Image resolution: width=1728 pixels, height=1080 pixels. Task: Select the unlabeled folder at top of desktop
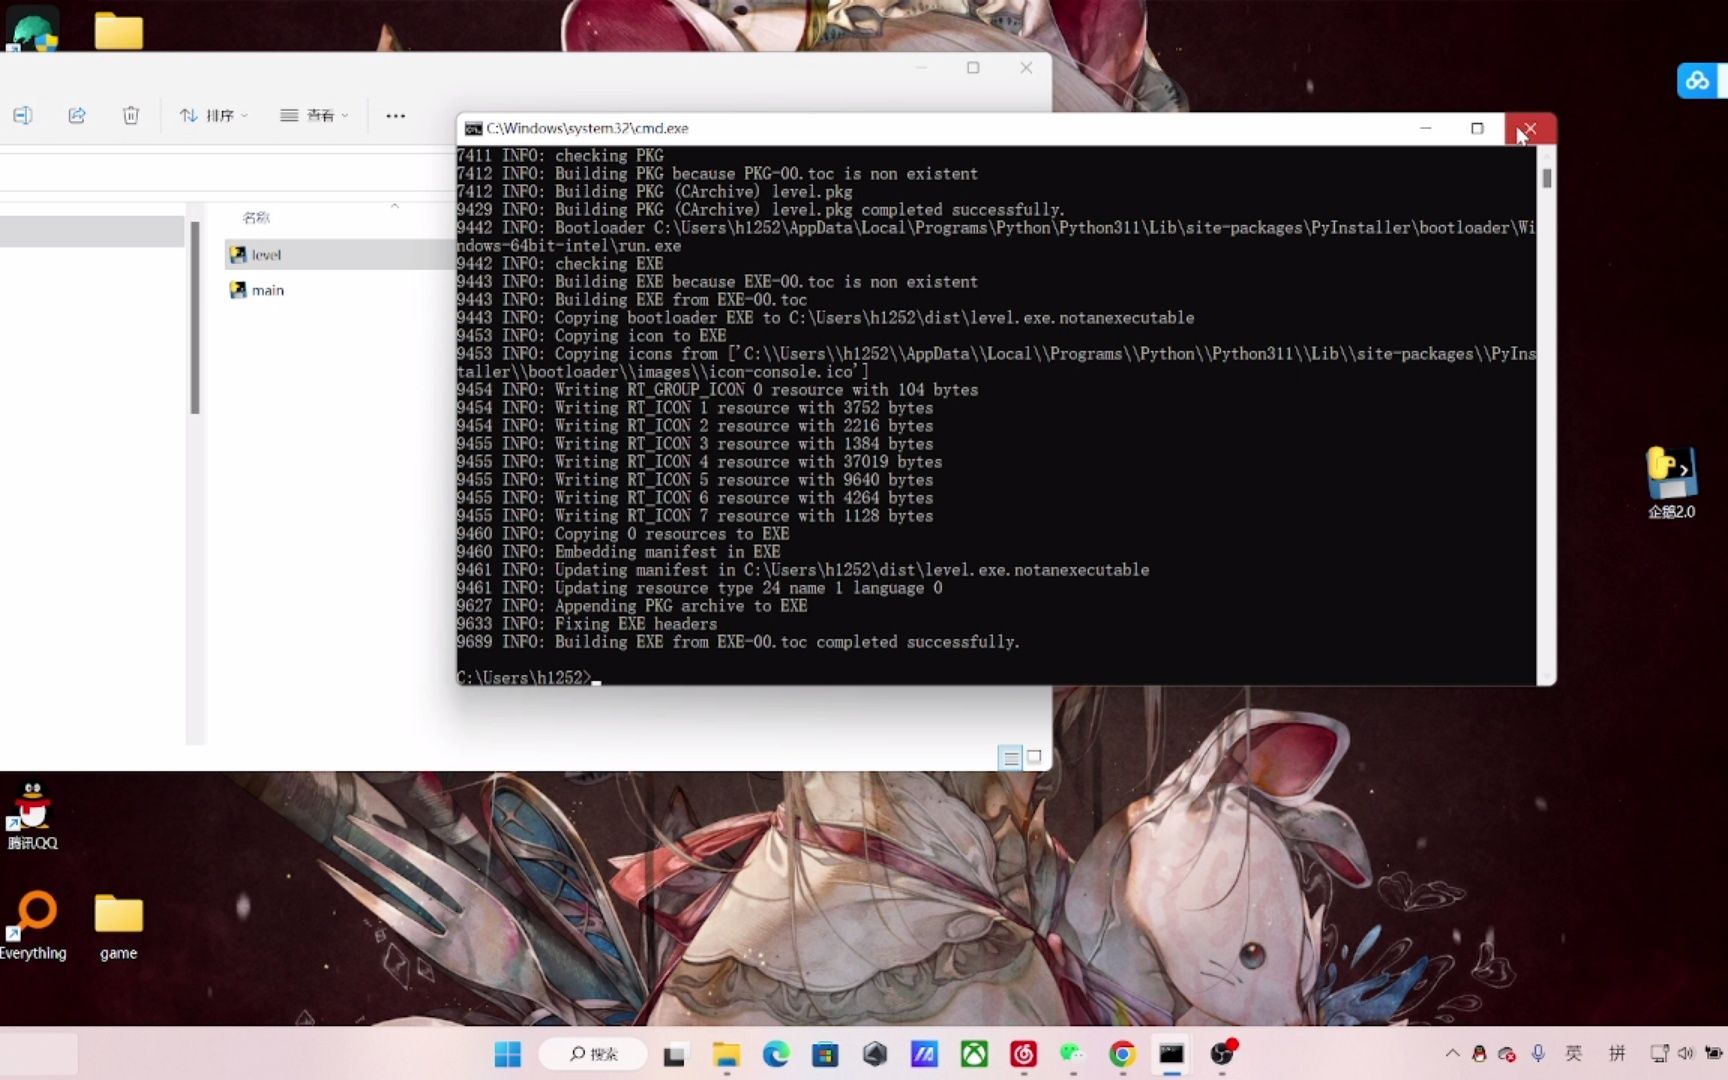click(x=119, y=30)
